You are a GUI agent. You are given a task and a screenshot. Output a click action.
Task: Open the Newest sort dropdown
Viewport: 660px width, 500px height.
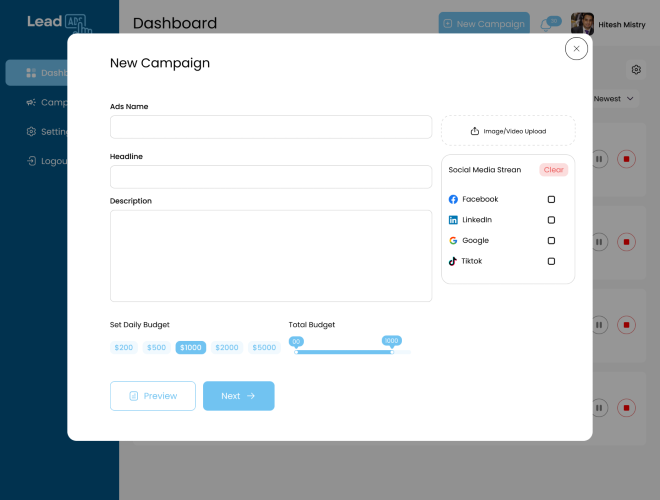coord(614,98)
